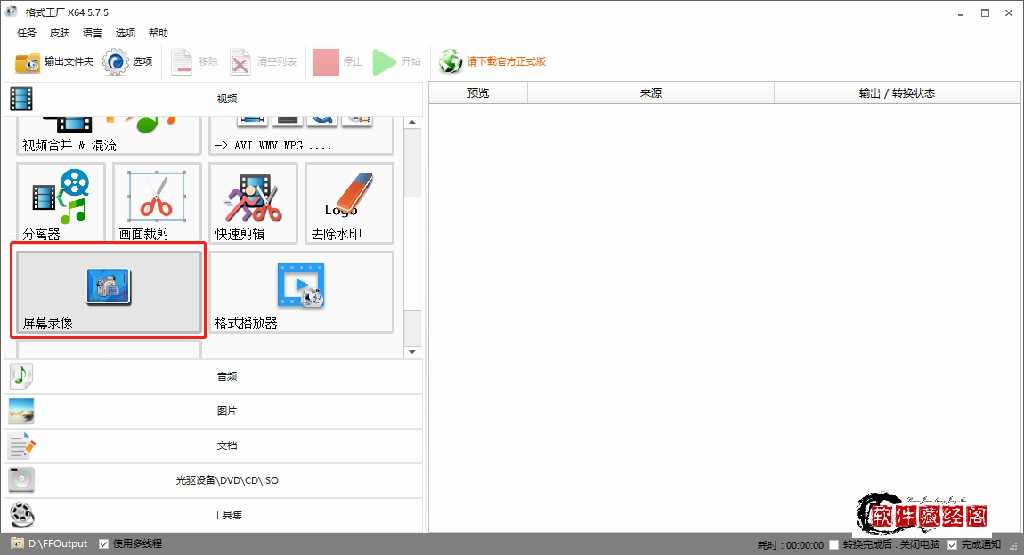Open the 去除水印 eraser tool
This screenshot has width=1024, height=555.
coord(349,203)
